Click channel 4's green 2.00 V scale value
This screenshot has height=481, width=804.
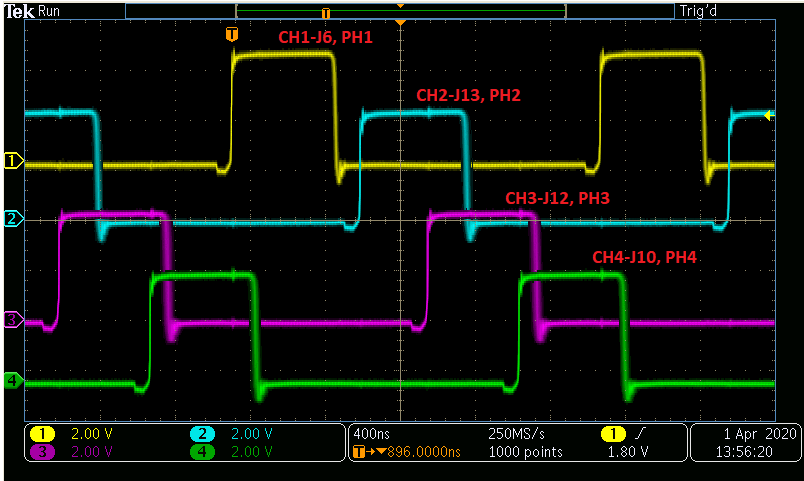252,452
